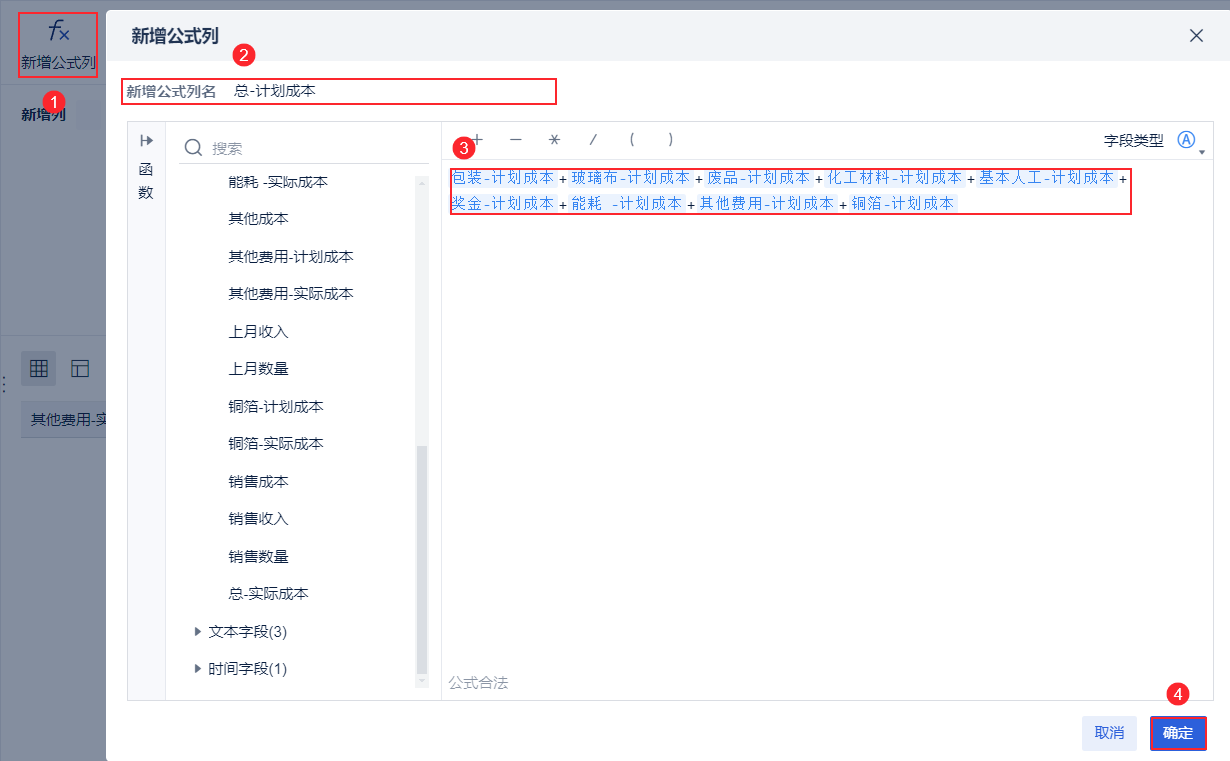1230x761 pixels.
Task: Insert the right parenthesis
Action: coord(670,140)
